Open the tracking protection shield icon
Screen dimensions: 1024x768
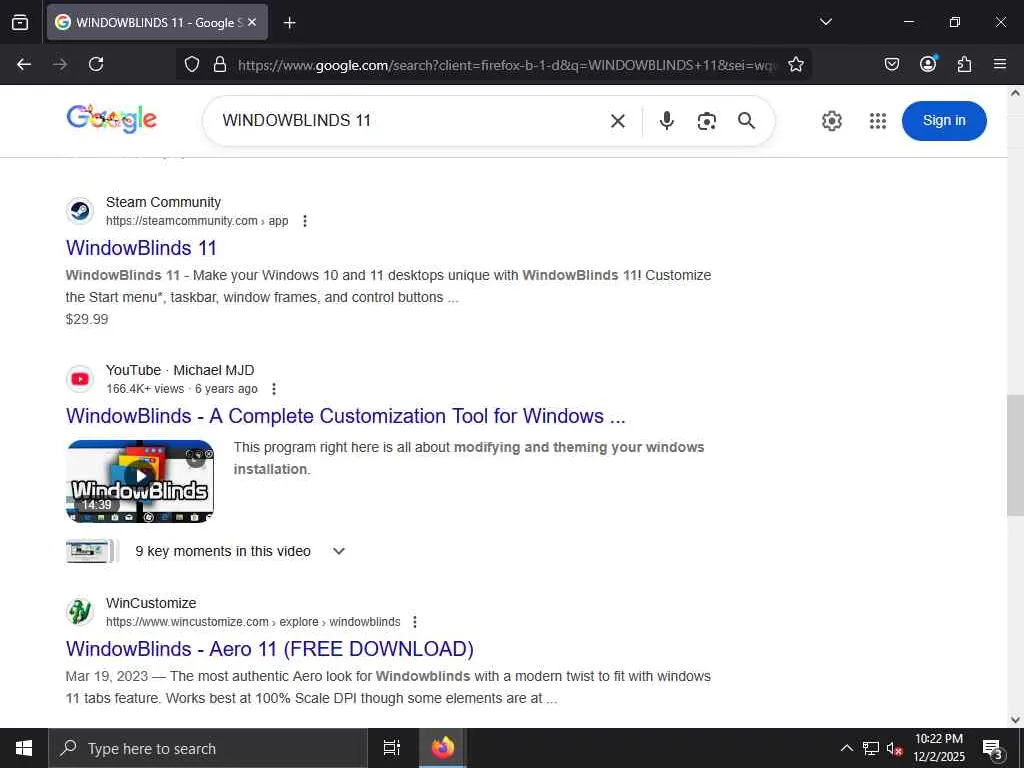191,64
